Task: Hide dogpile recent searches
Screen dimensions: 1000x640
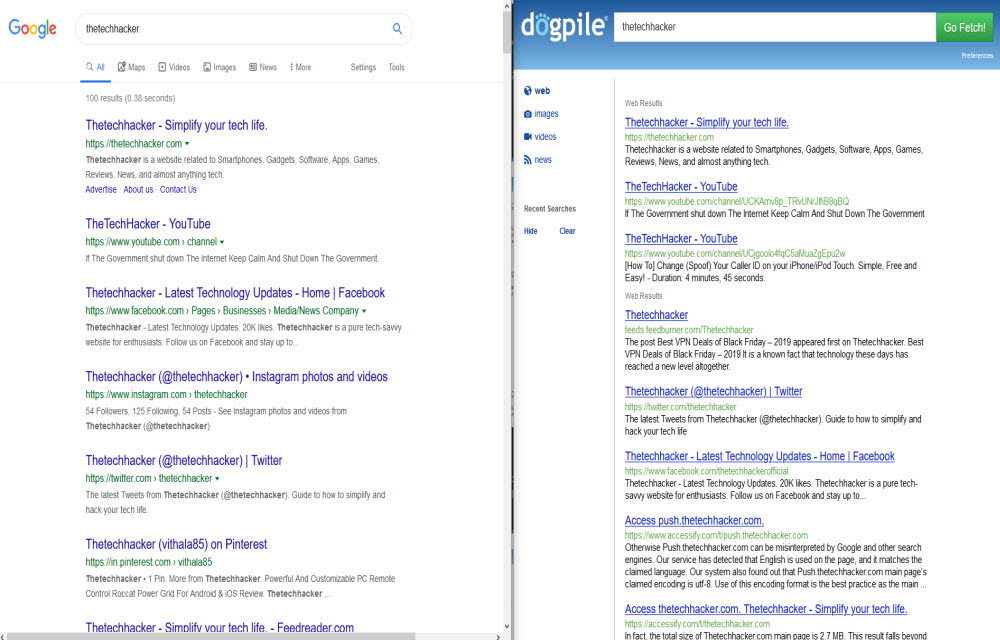Action: click(x=531, y=231)
